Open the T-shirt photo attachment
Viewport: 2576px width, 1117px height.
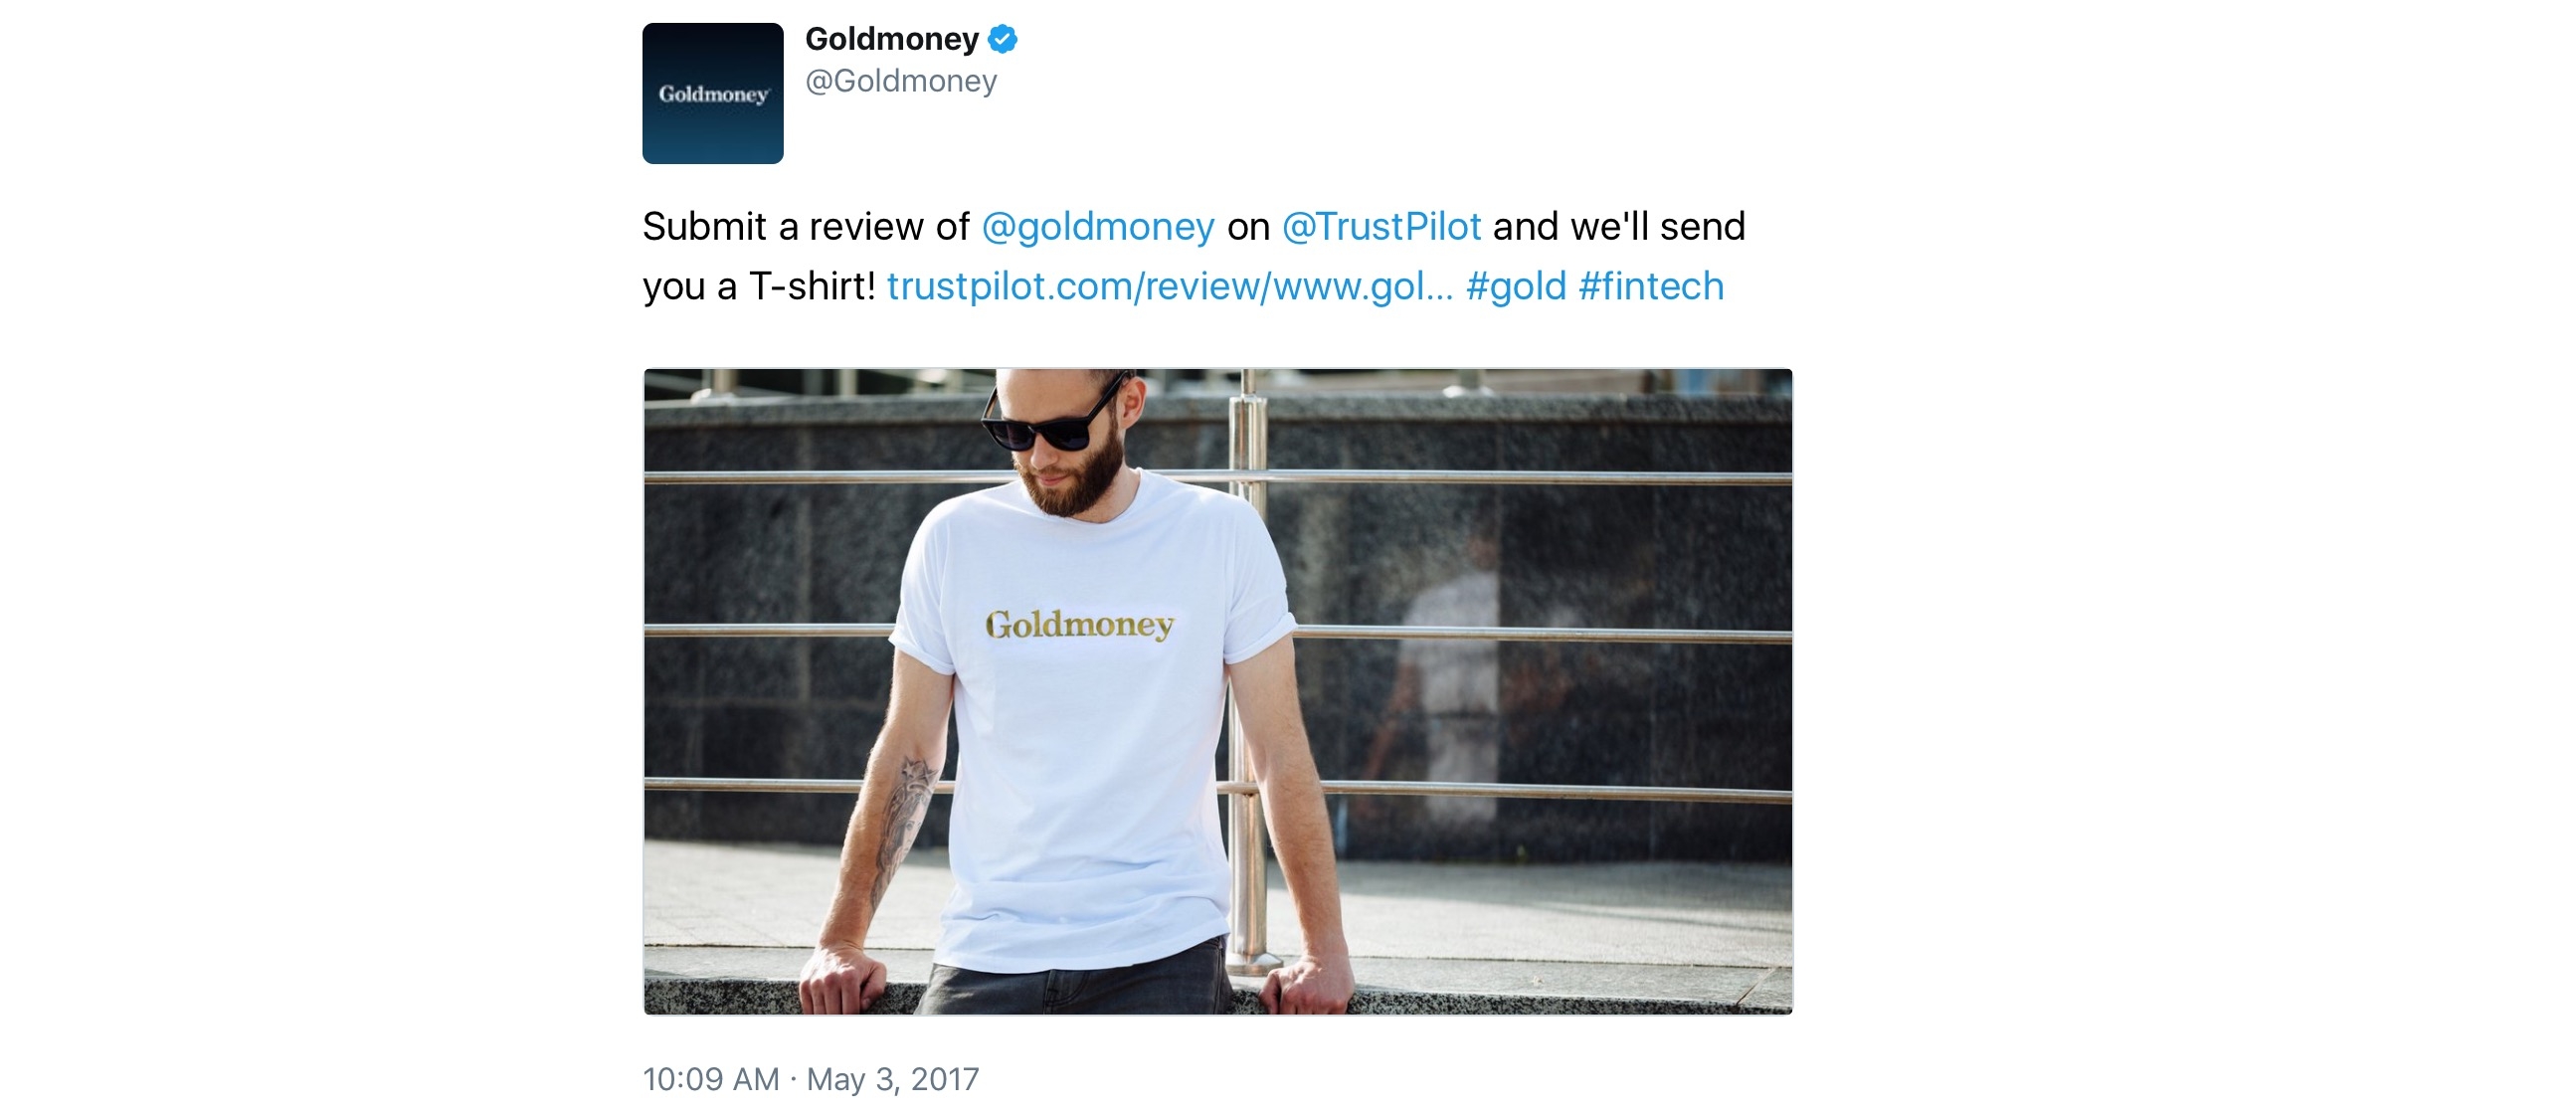pyautogui.click(x=1217, y=691)
